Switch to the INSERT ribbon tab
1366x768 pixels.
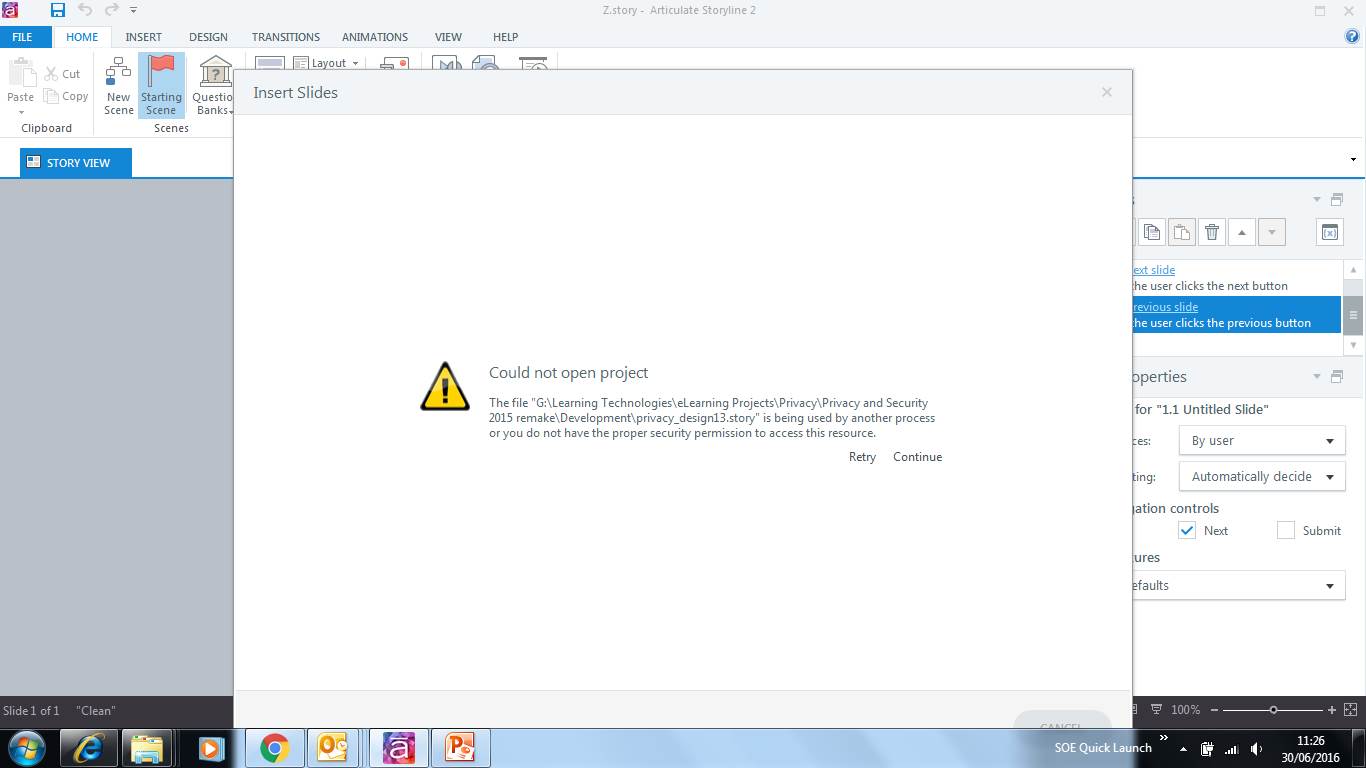(x=143, y=37)
